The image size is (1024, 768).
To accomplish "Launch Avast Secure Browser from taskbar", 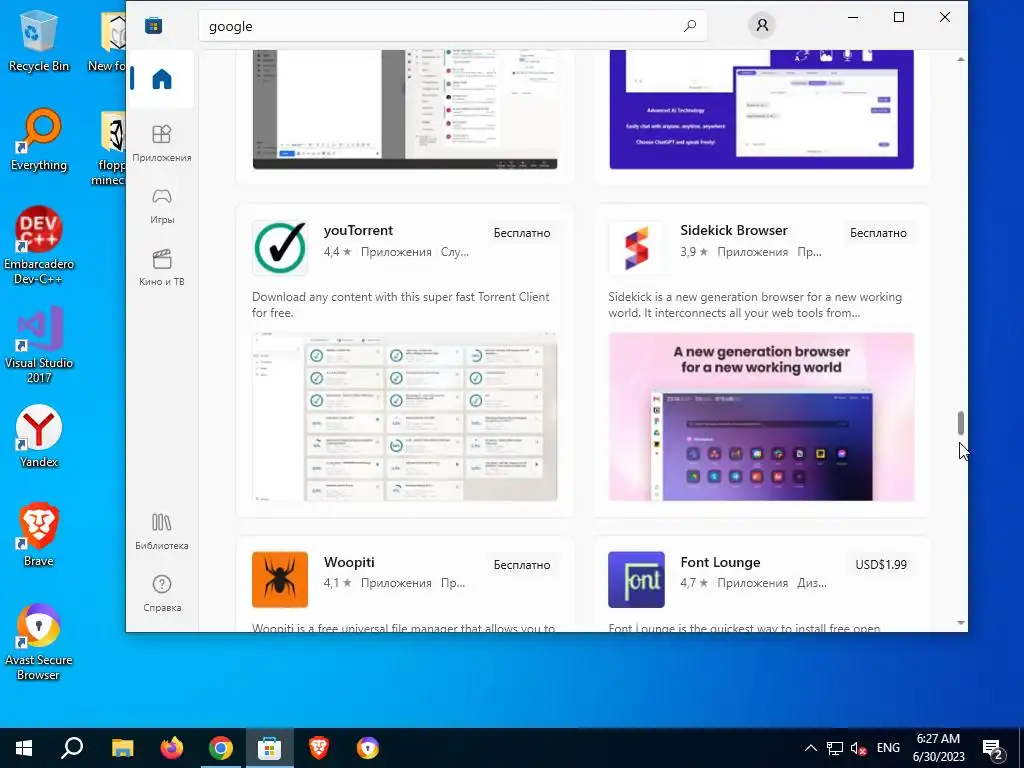I will pyautogui.click(x=368, y=748).
